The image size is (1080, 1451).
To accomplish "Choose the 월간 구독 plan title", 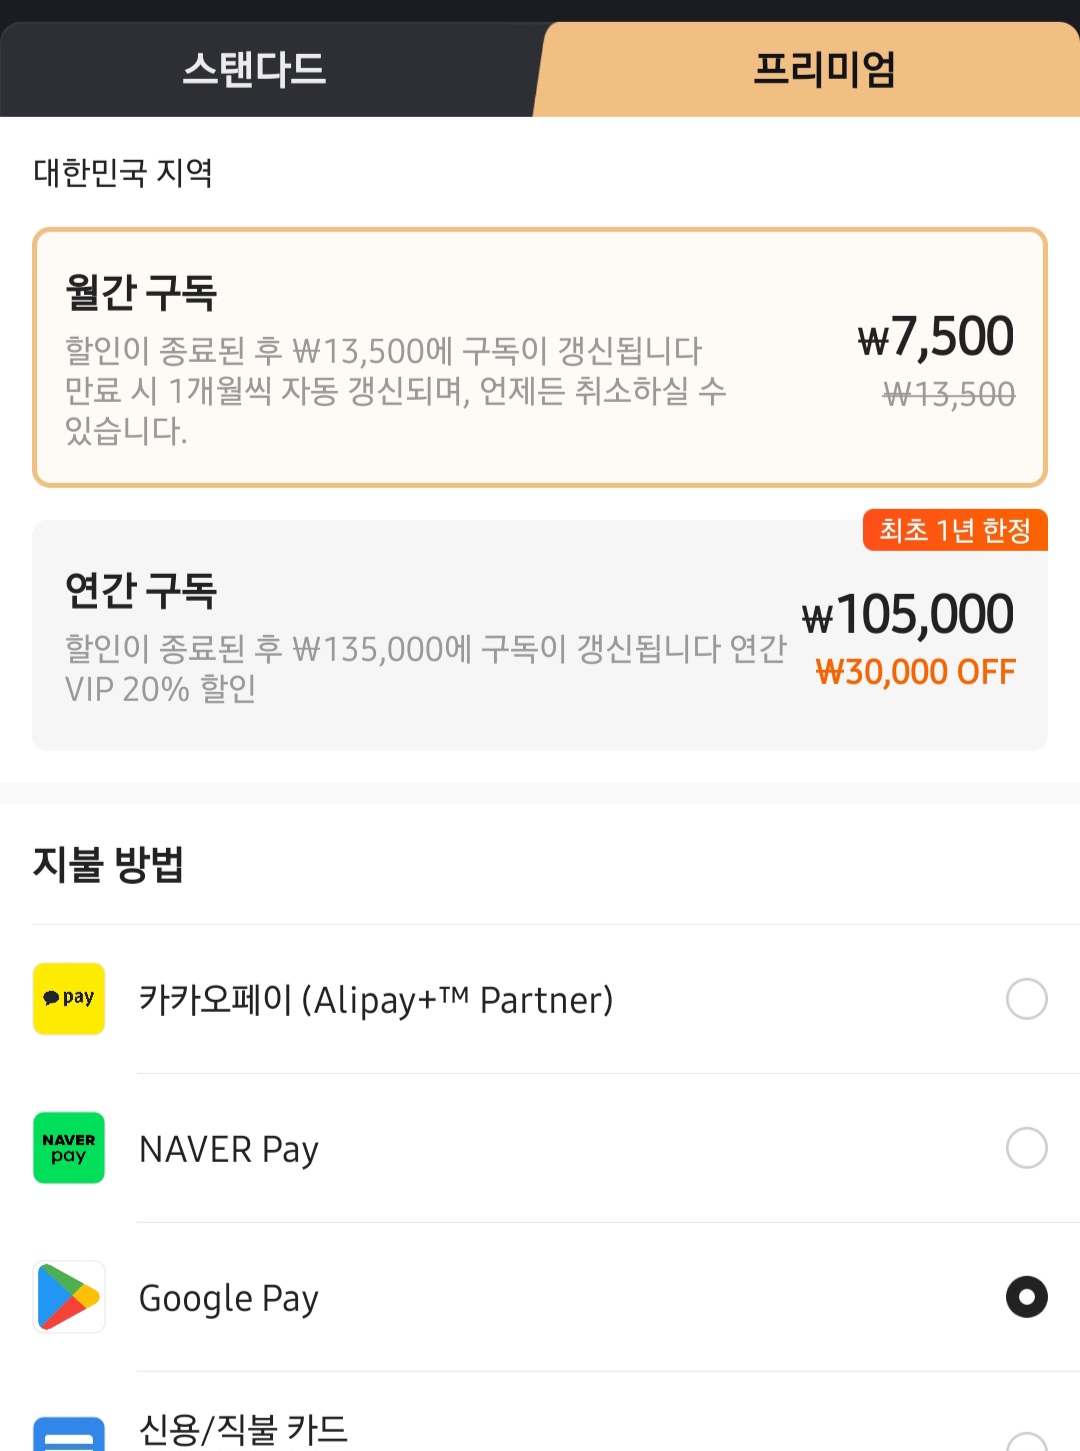I will (x=141, y=292).
